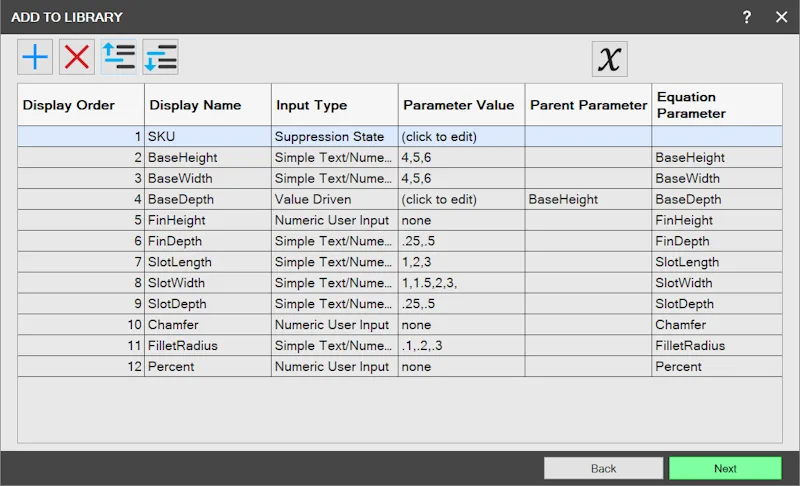Move selected row down with arrow icon

tap(160, 57)
